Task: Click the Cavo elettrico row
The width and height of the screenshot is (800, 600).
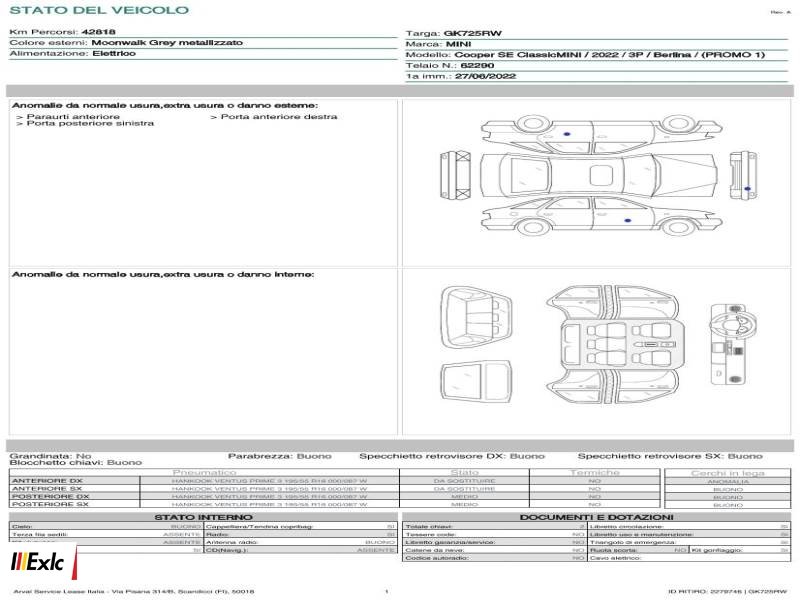Action: click(x=689, y=558)
